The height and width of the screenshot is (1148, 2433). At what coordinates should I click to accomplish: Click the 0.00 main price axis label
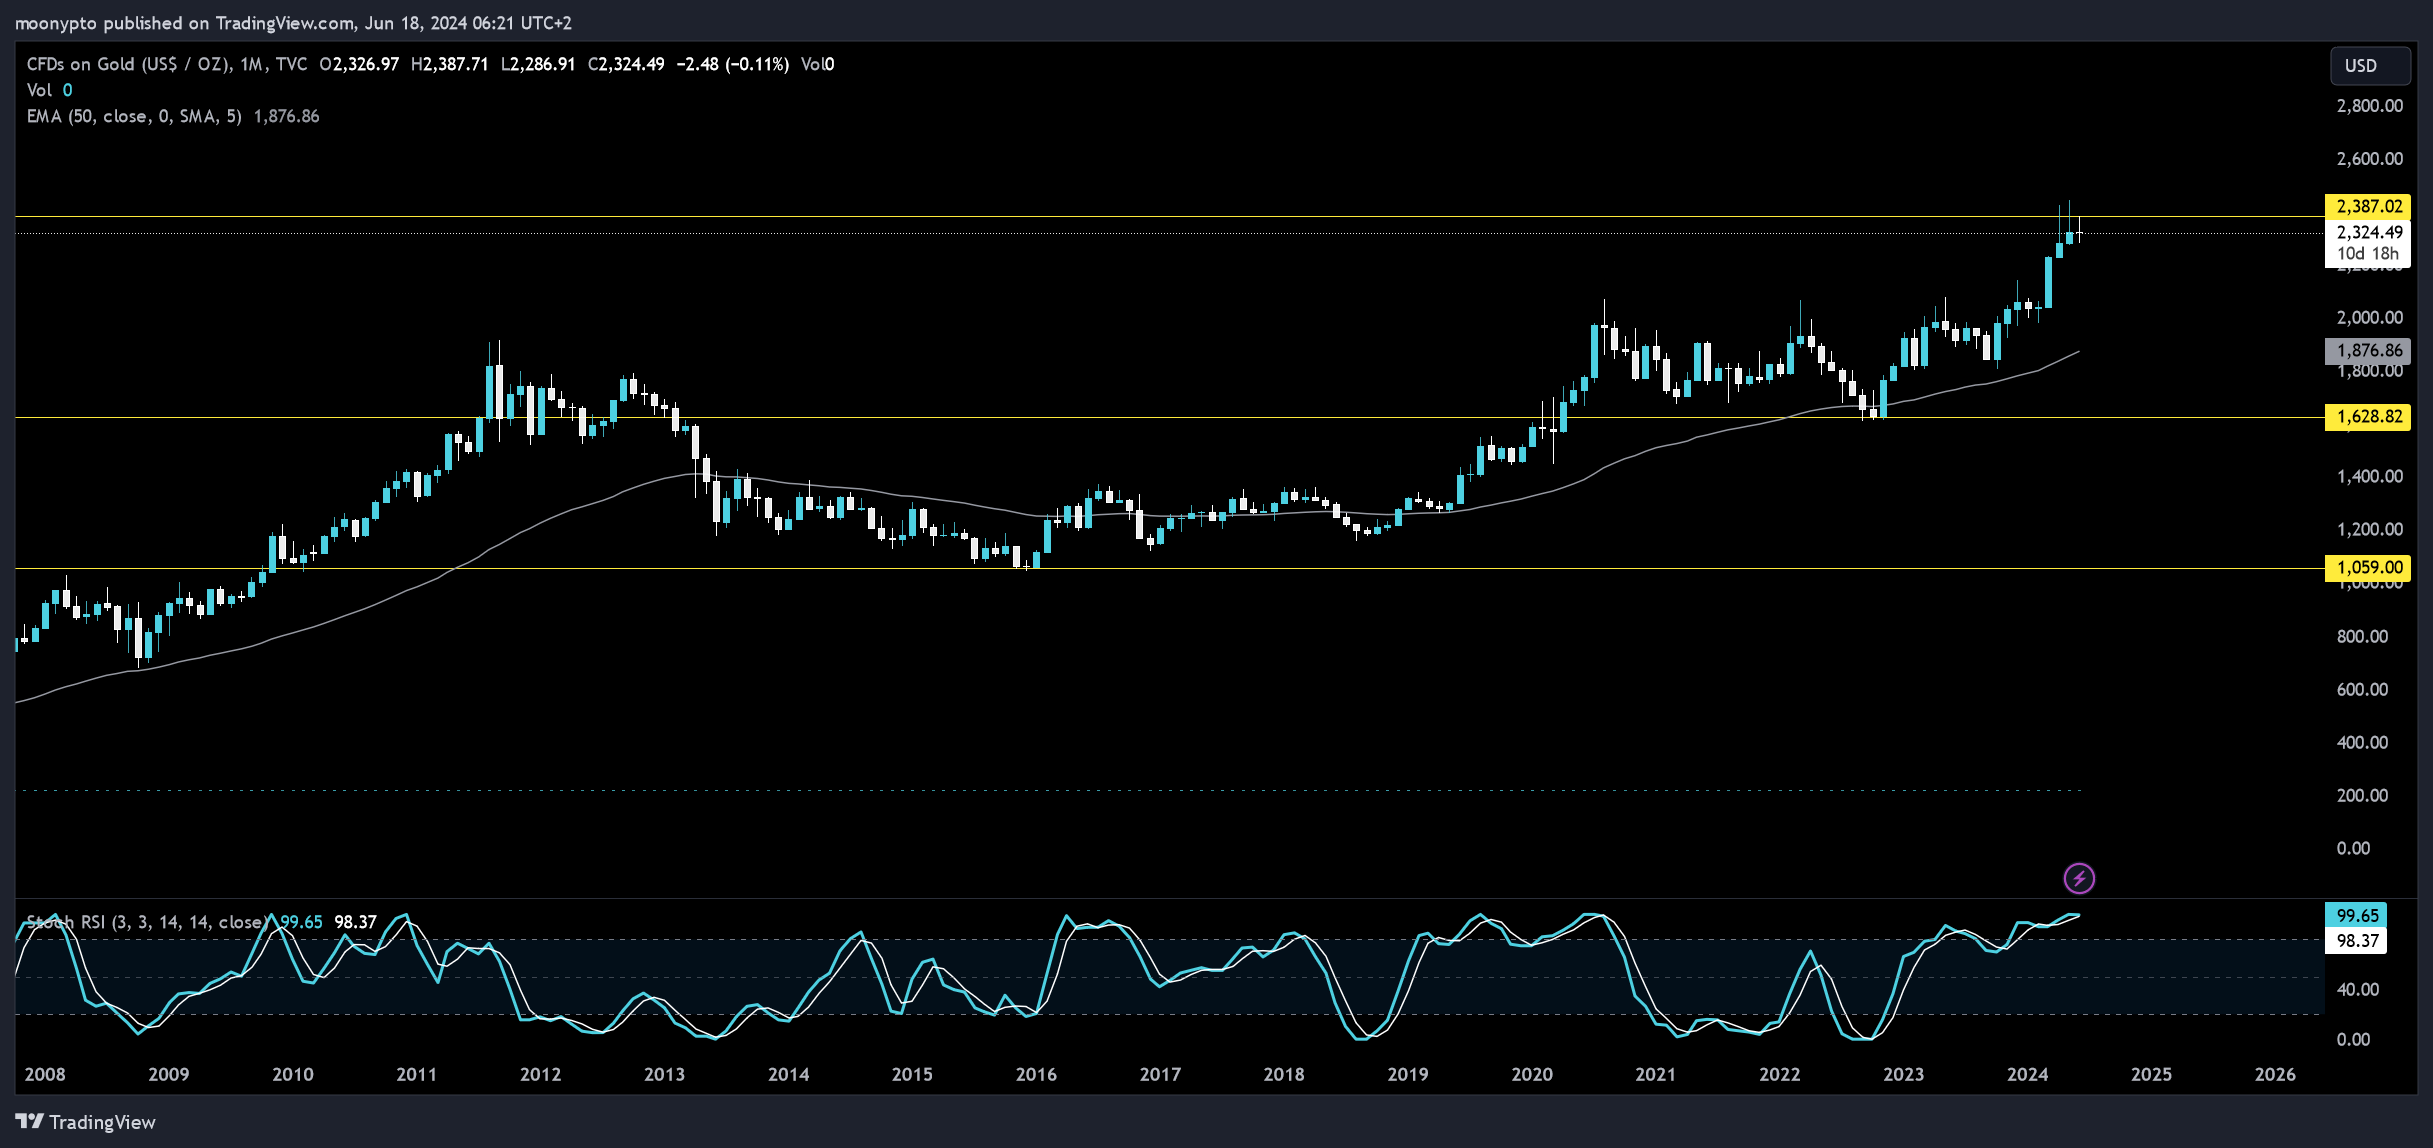[2353, 848]
